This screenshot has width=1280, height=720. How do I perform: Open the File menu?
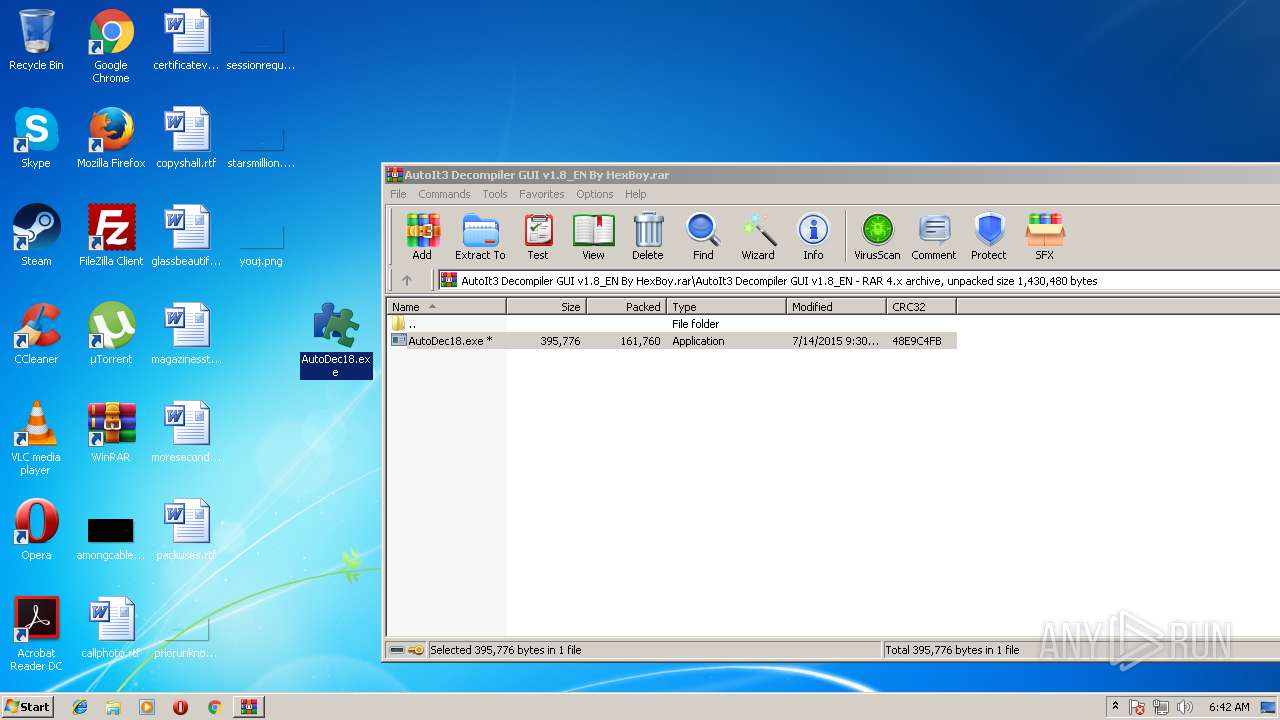click(398, 194)
